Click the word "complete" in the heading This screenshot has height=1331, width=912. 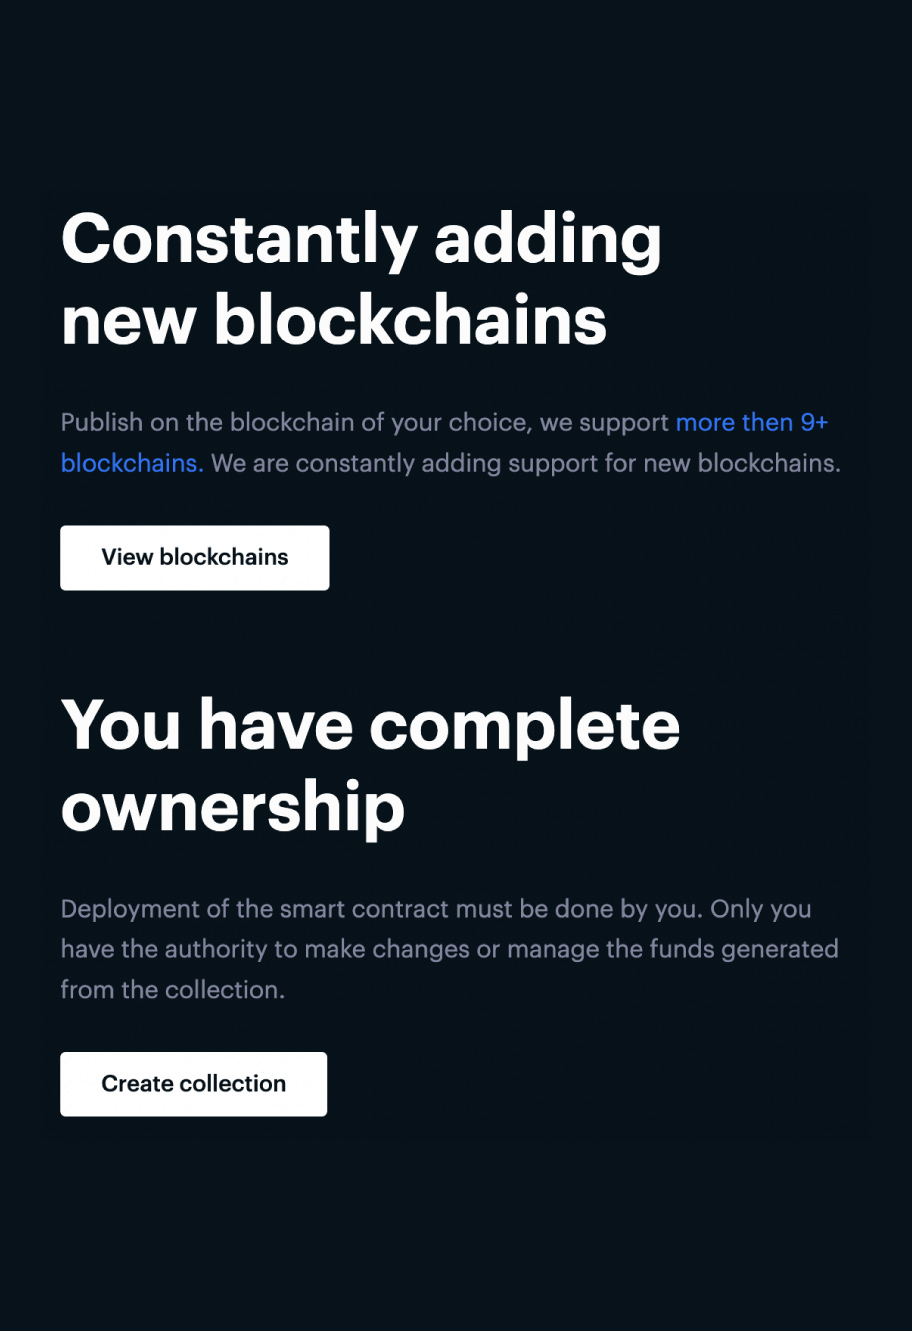pos(525,725)
